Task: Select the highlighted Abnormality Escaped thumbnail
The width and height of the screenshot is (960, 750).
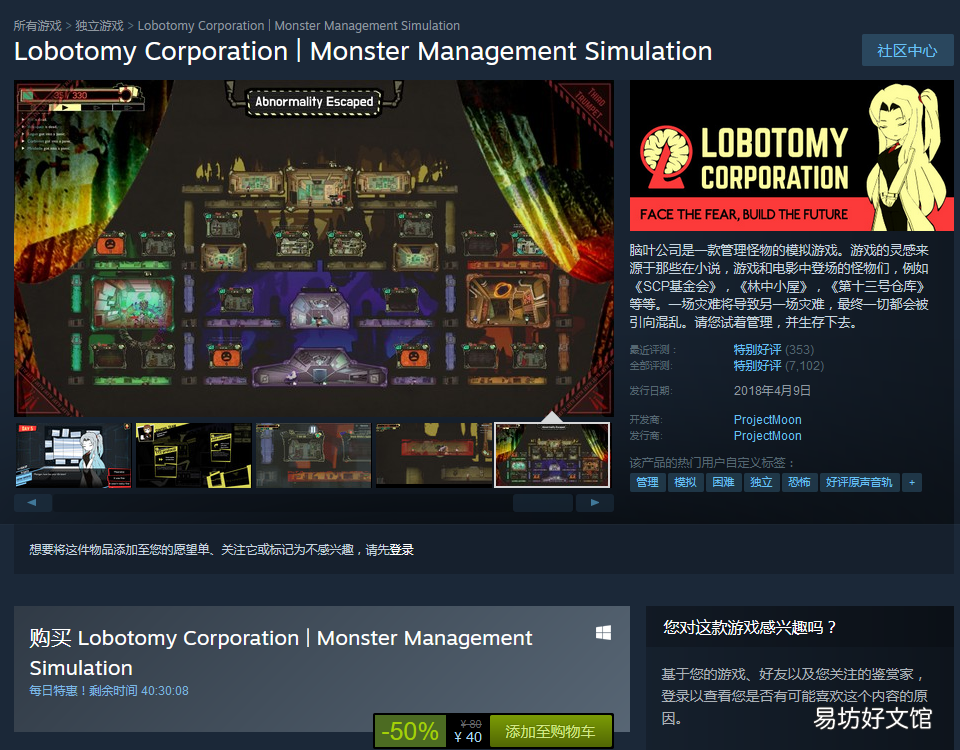Action: [x=552, y=455]
